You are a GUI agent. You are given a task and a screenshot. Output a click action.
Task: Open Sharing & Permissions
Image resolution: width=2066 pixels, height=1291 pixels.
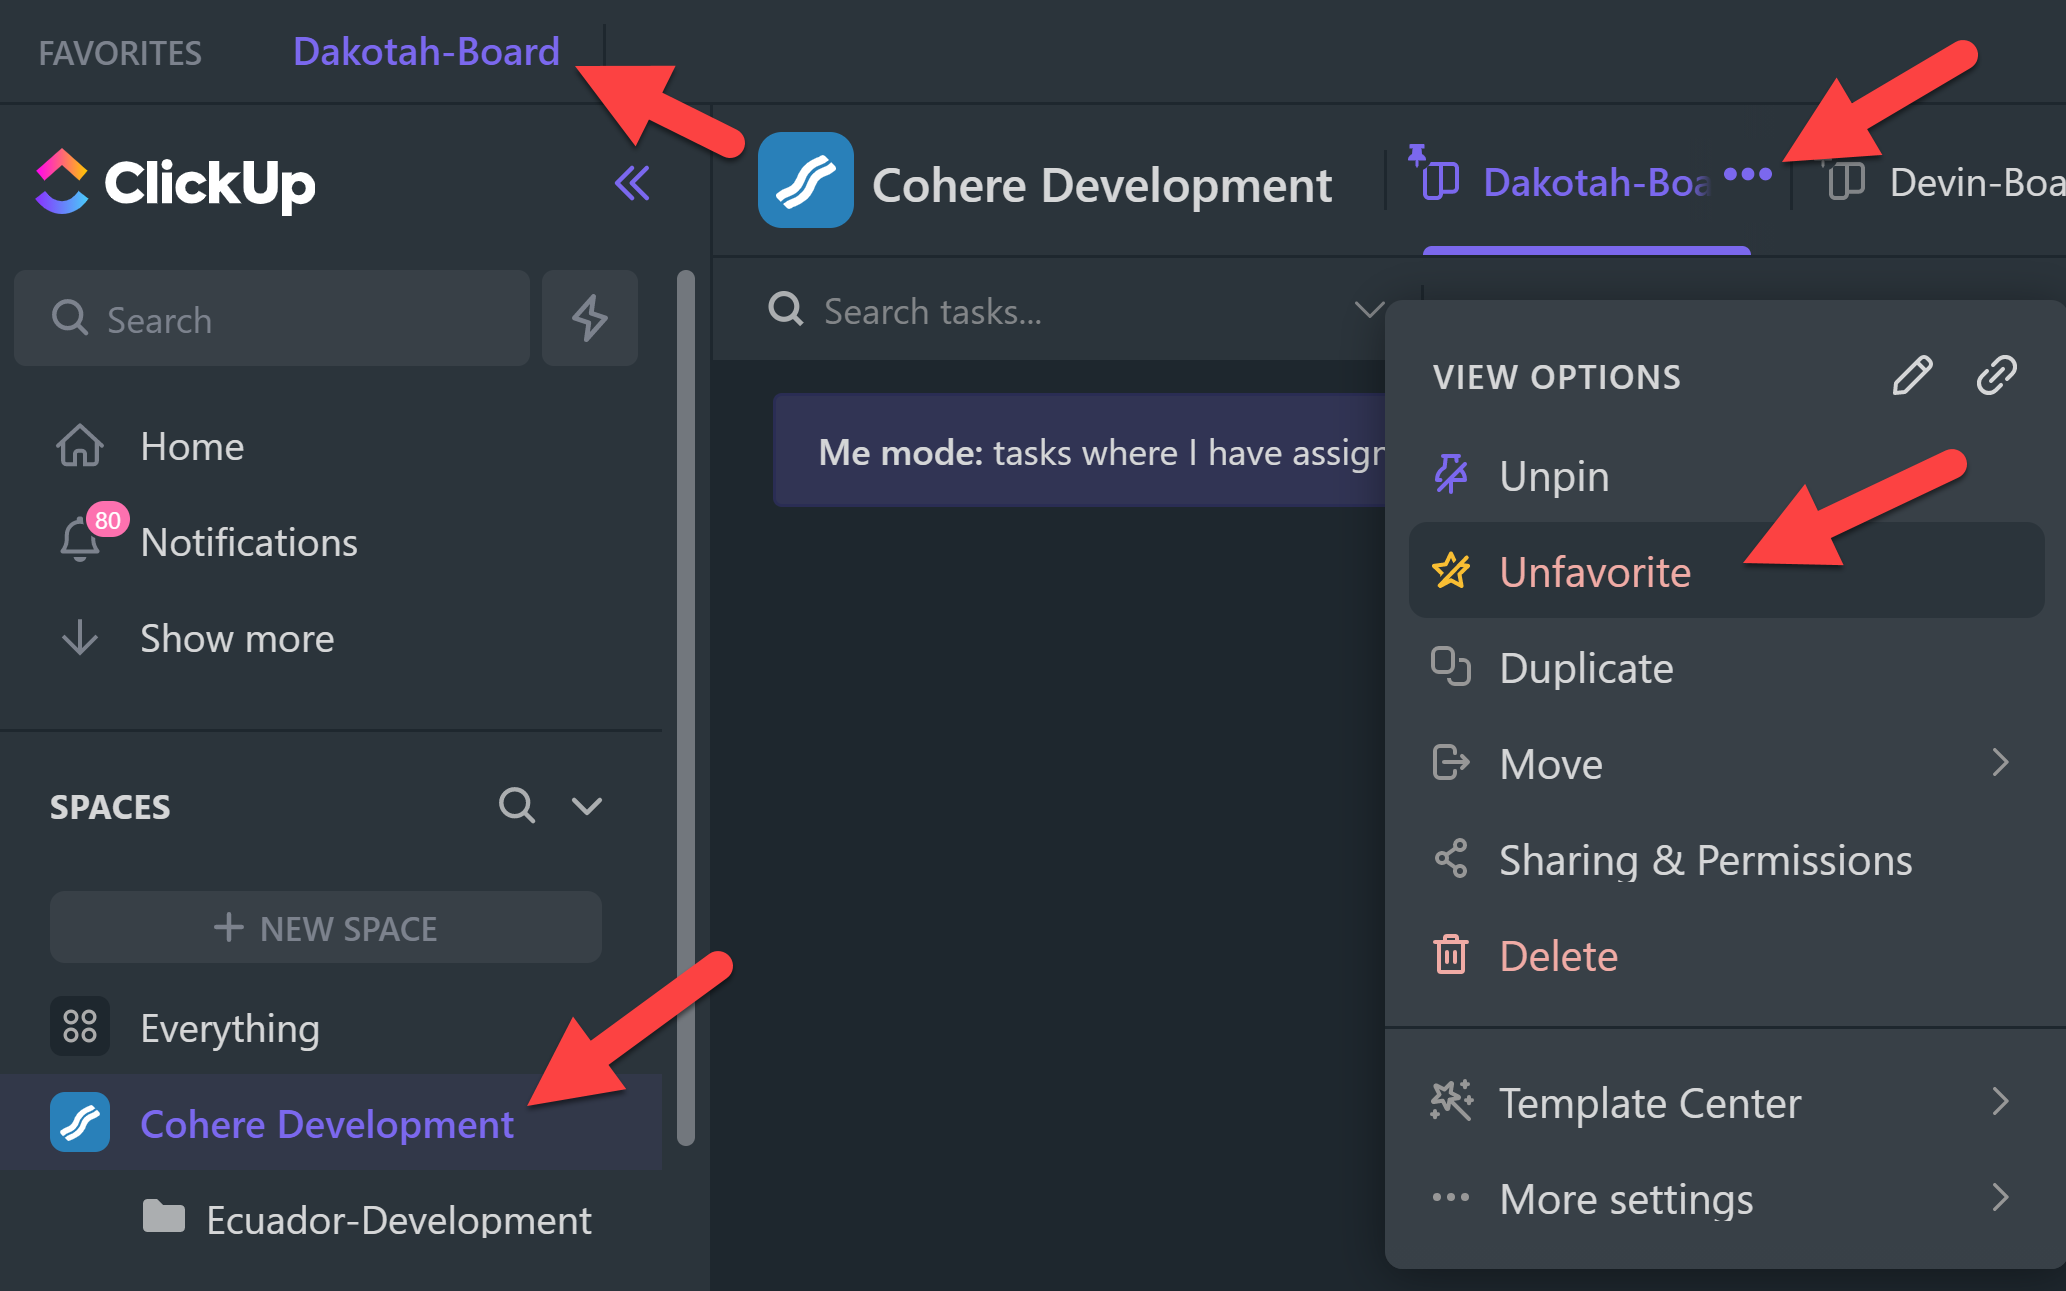[1726, 859]
